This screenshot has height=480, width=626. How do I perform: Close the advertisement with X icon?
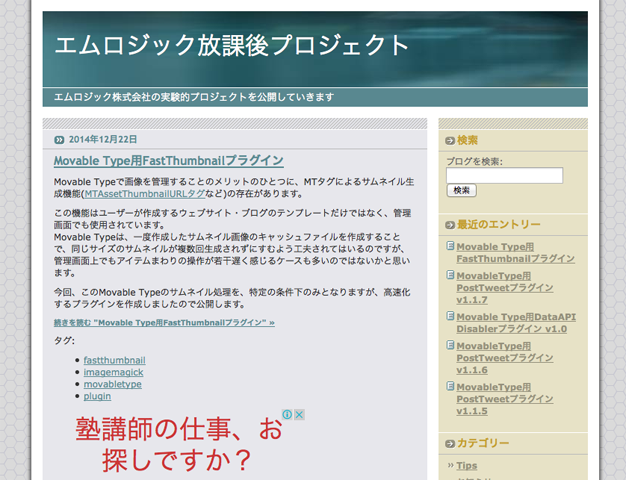click(299, 415)
